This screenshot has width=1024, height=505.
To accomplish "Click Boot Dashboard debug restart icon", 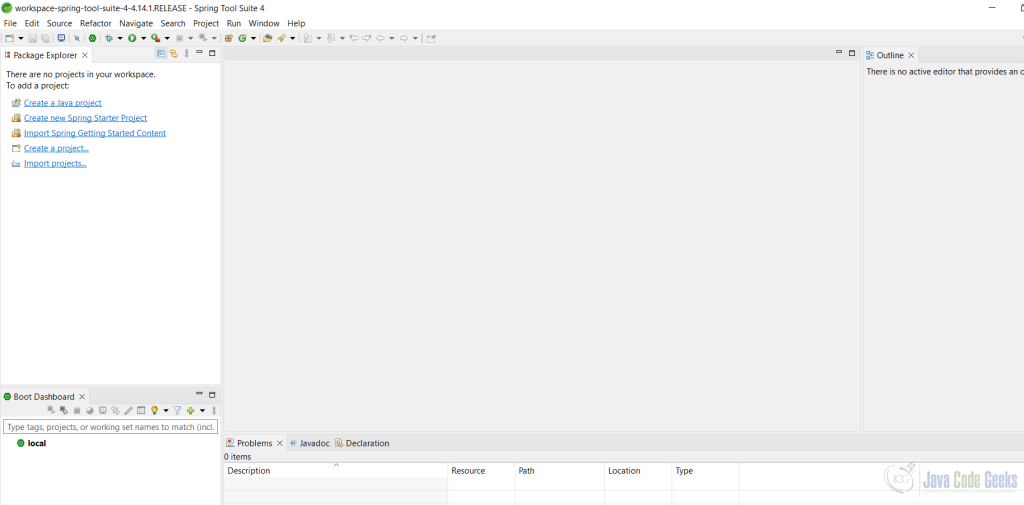I will click(x=64, y=410).
